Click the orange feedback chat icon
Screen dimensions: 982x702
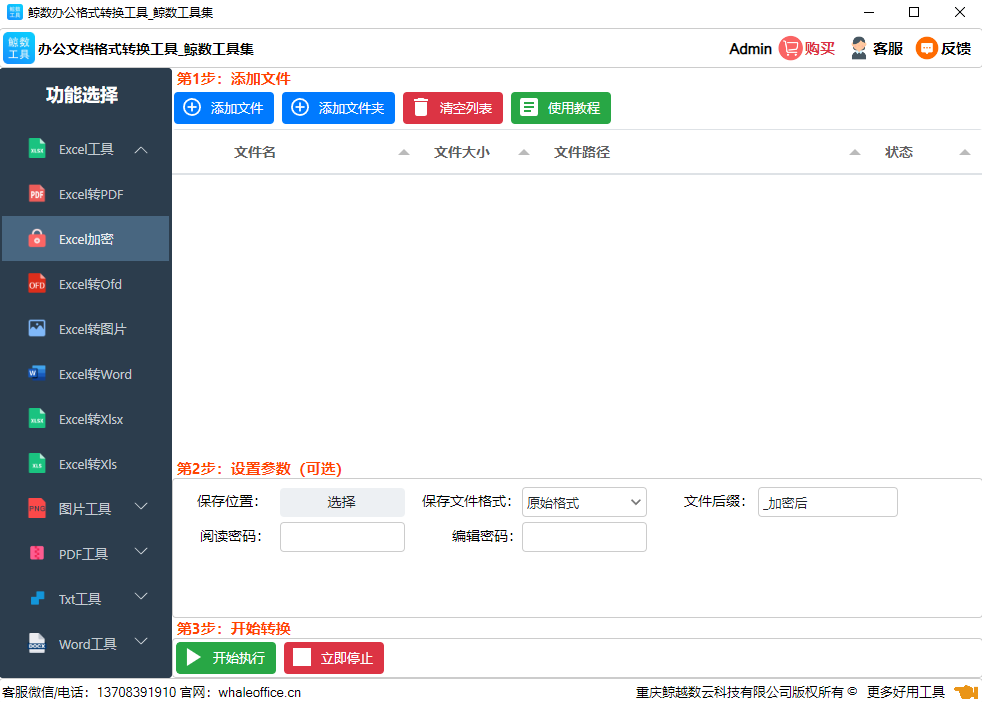coord(927,48)
